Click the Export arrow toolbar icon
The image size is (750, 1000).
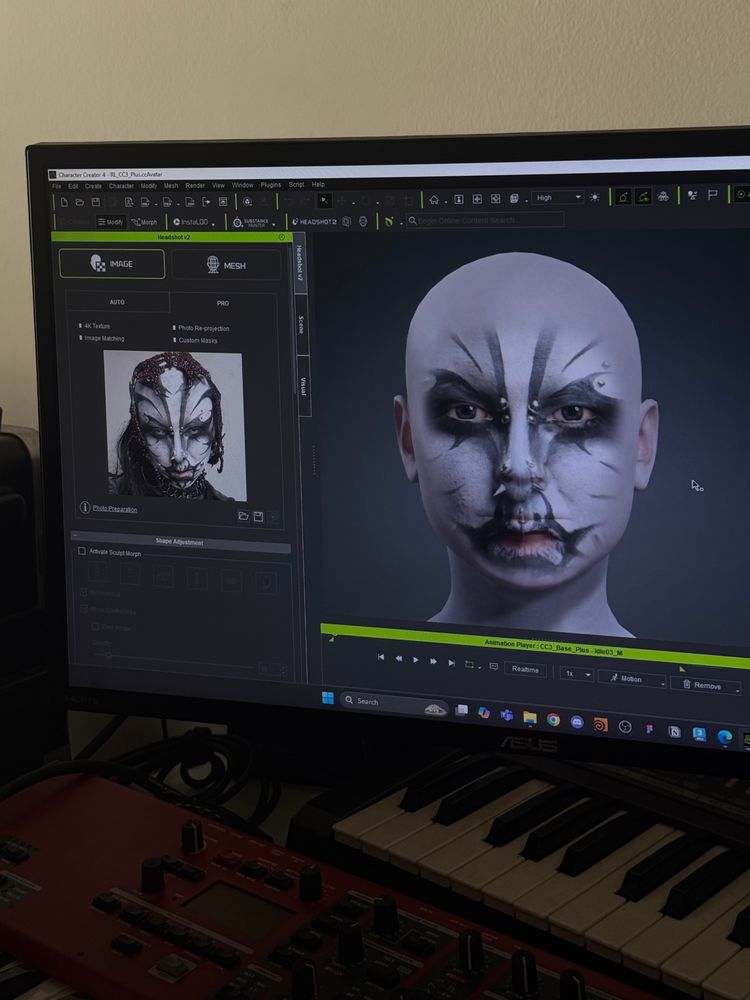(206, 202)
